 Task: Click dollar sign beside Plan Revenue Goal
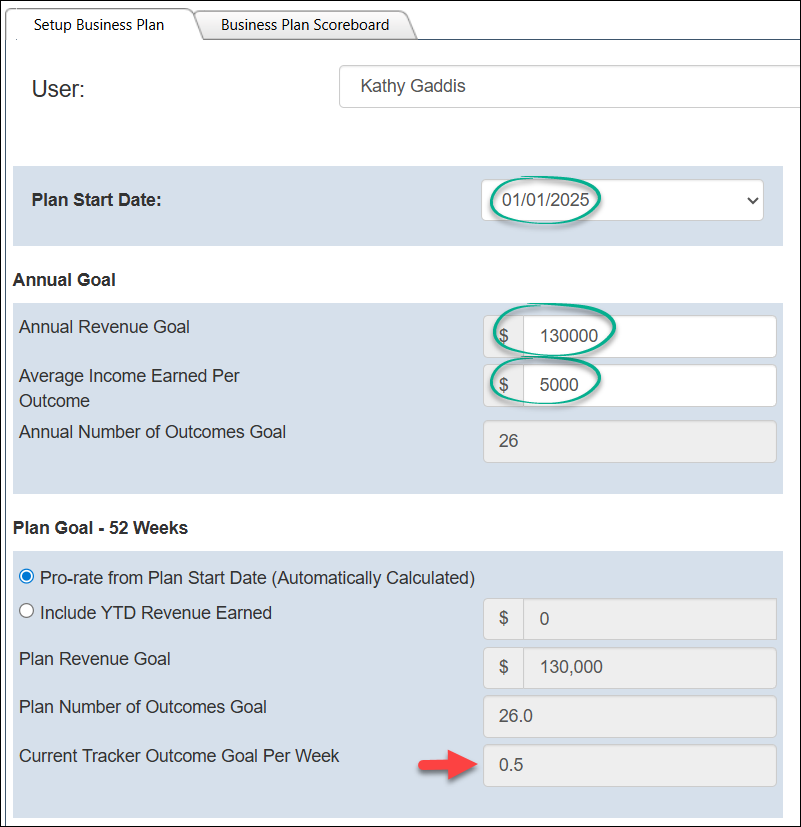click(504, 667)
